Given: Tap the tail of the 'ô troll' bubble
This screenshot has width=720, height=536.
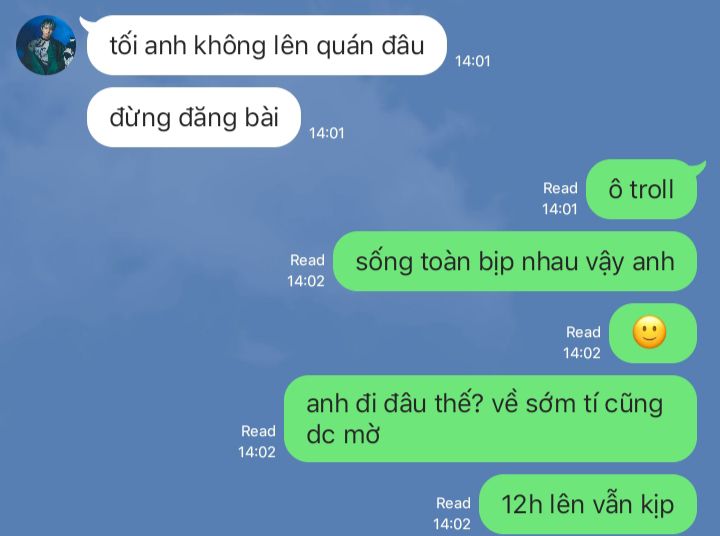Looking at the screenshot, I should [699, 166].
